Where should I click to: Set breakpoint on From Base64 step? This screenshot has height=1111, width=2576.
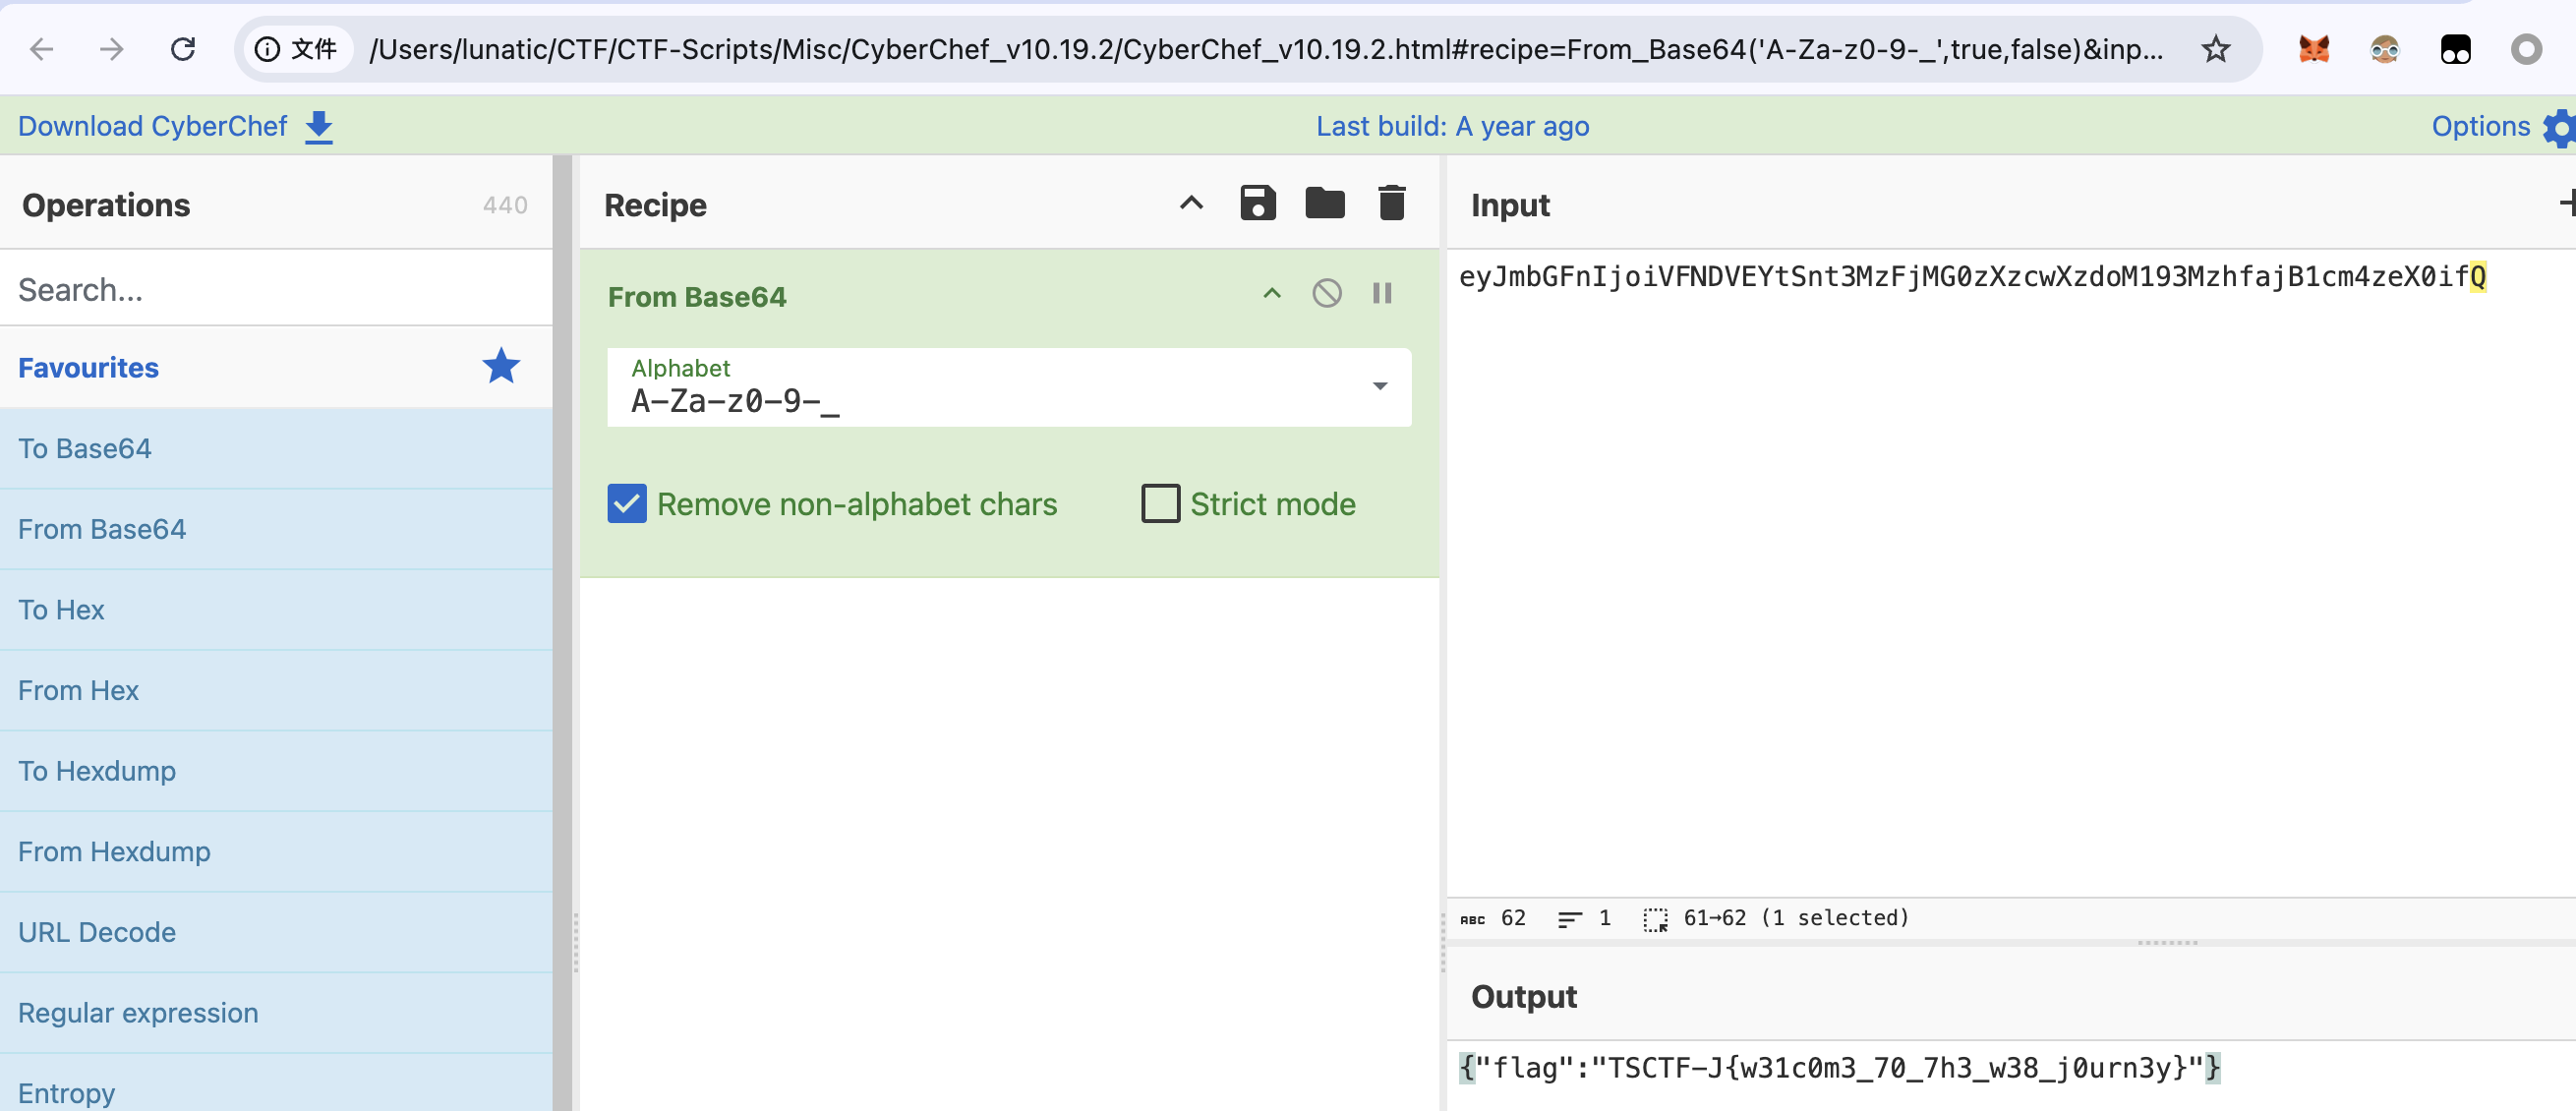click(1382, 294)
